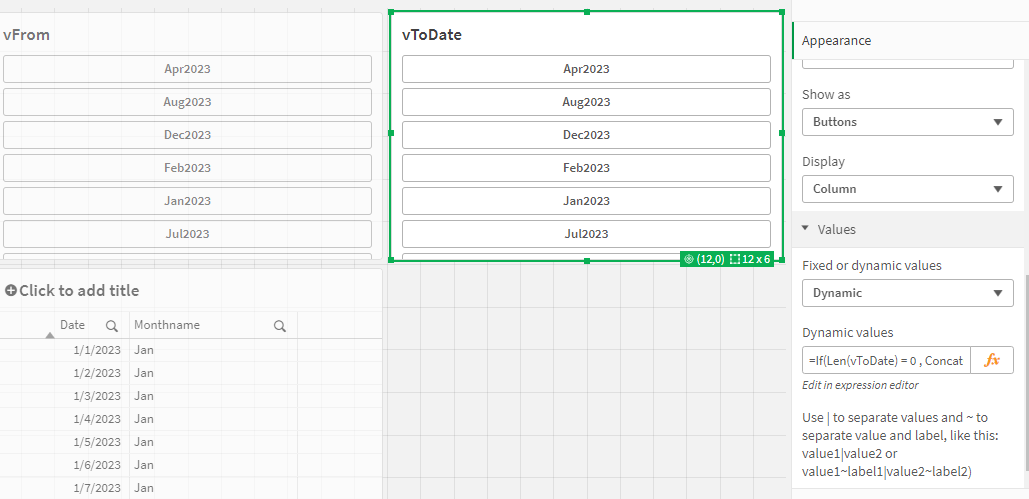1029x499 pixels.
Task: Click the 1/1/2023 date cell
Action: click(96, 350)
